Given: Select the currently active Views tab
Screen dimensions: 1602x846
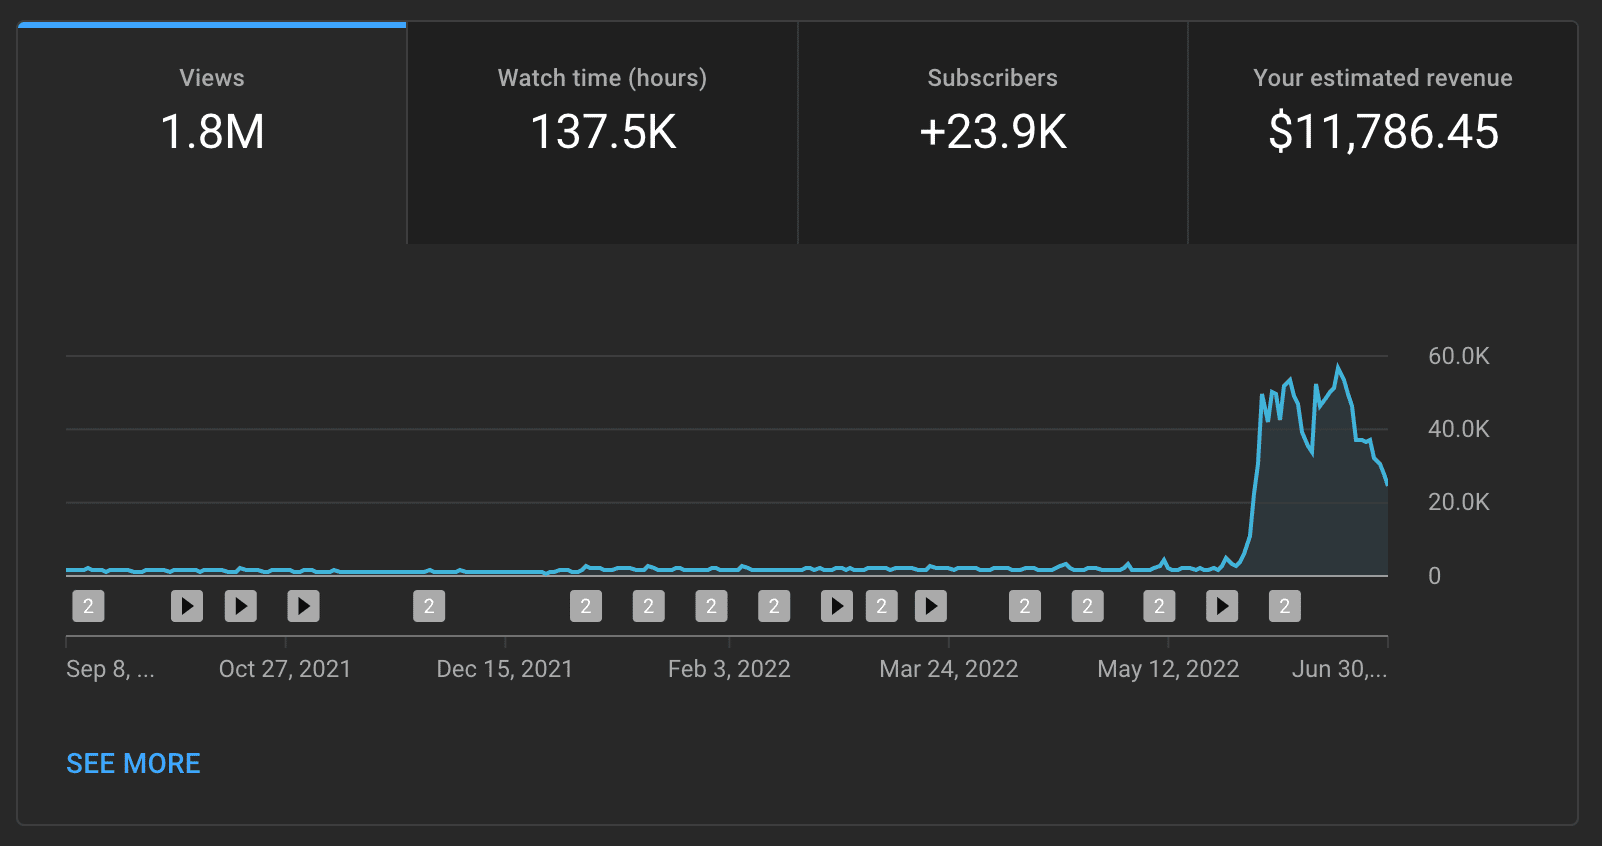Looking at the screenshot, I should pyautogui.click(x=212, y=110).
